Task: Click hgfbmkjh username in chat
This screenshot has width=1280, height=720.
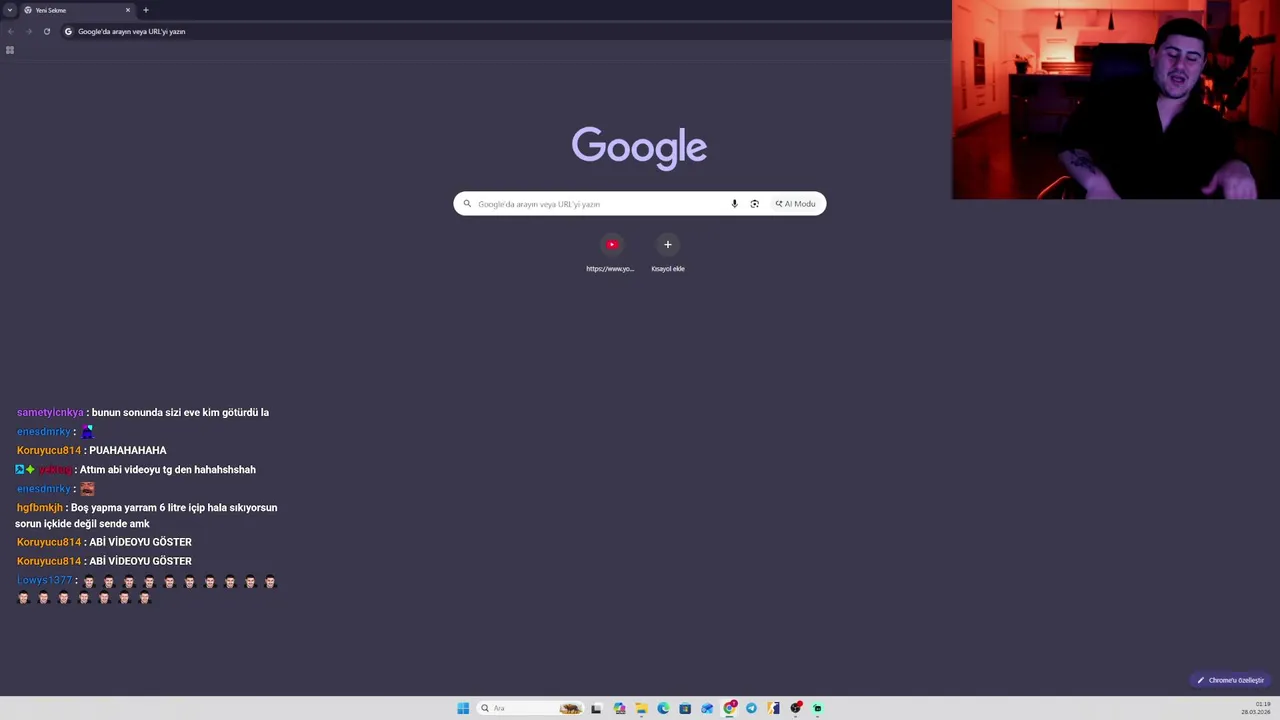Action: pos(39,508)
